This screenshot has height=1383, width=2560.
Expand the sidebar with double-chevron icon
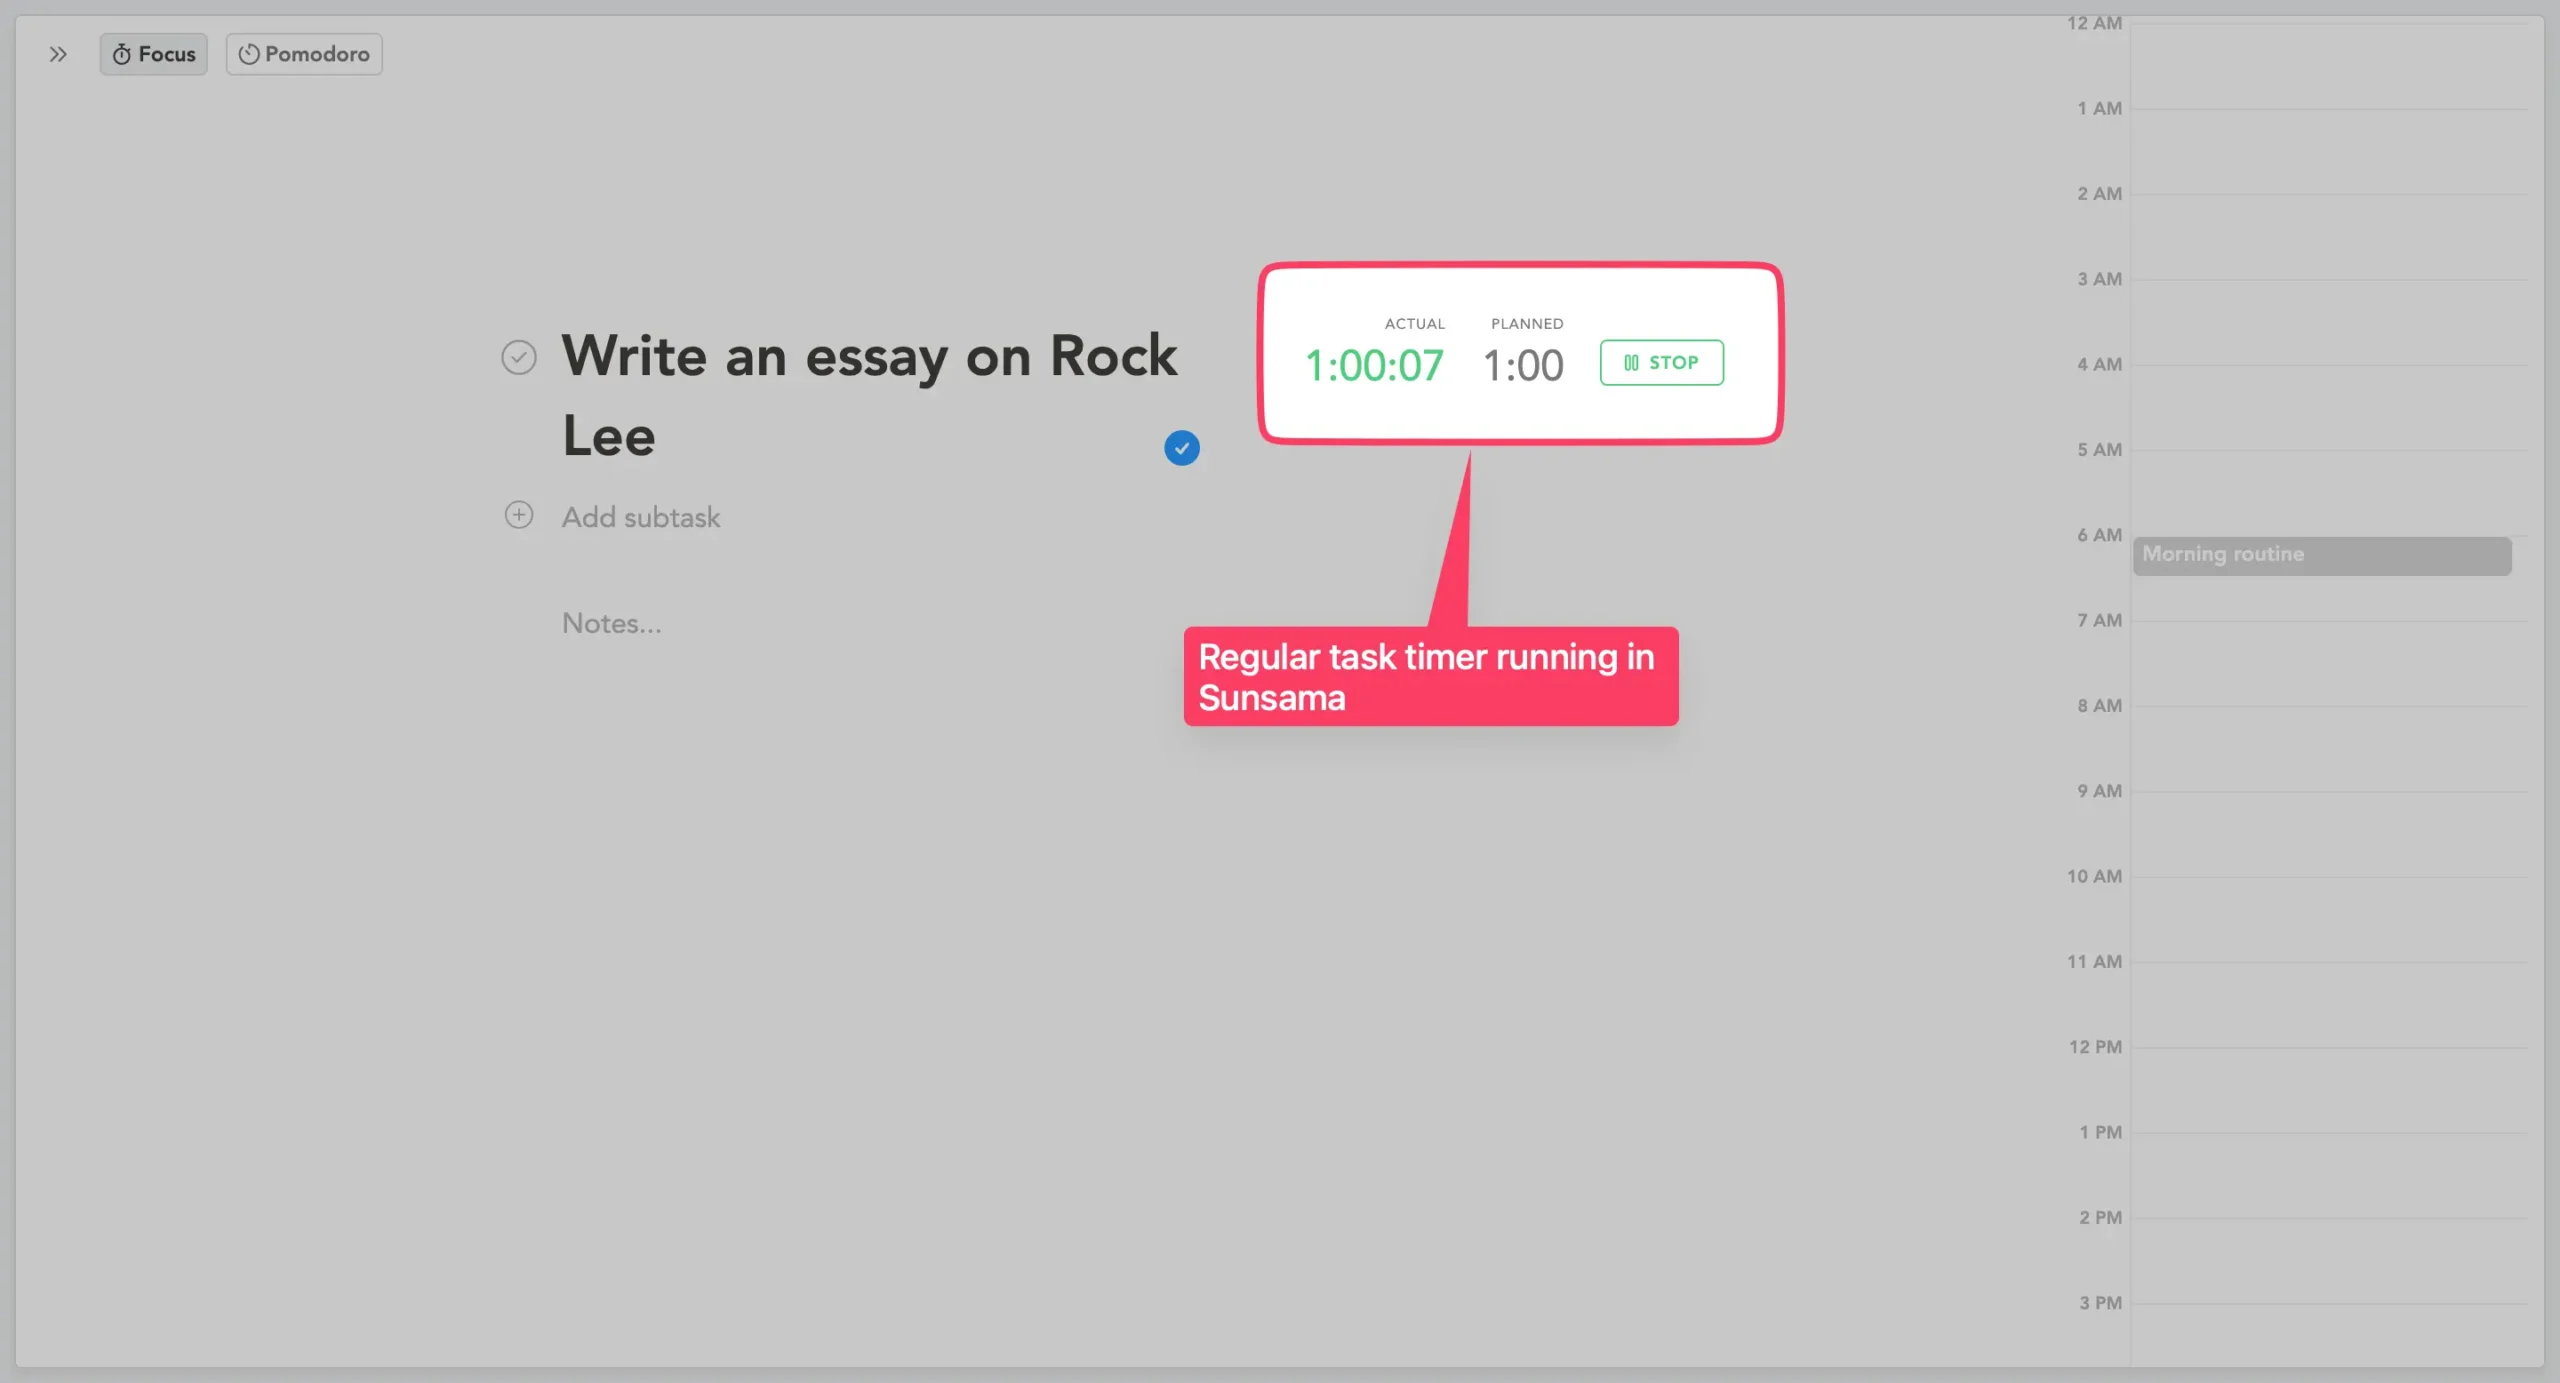click(58, 54)
